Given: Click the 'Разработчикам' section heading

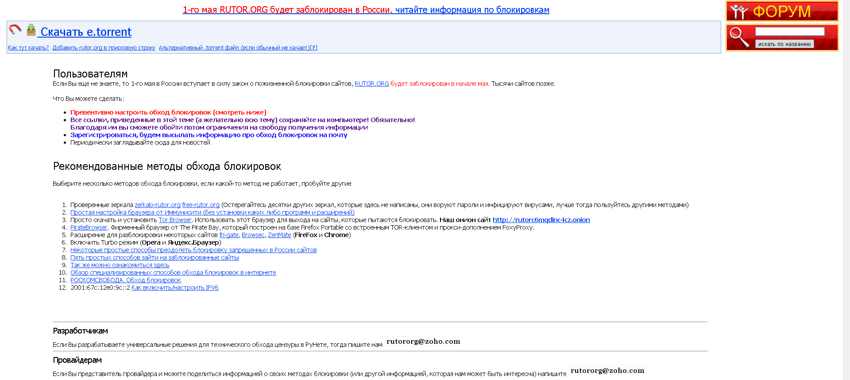Looking at the screenshot, I should click(x=80, y=331).
